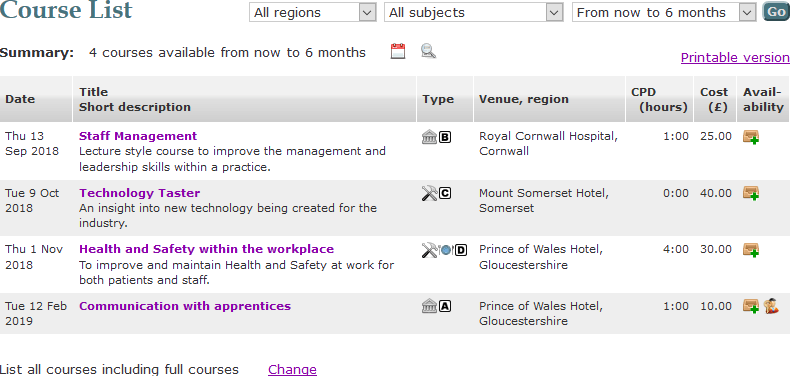Click the magnifying glass search icon
Image resolution: width=790 pixels, height=376 pixels.
pos(428,51)
